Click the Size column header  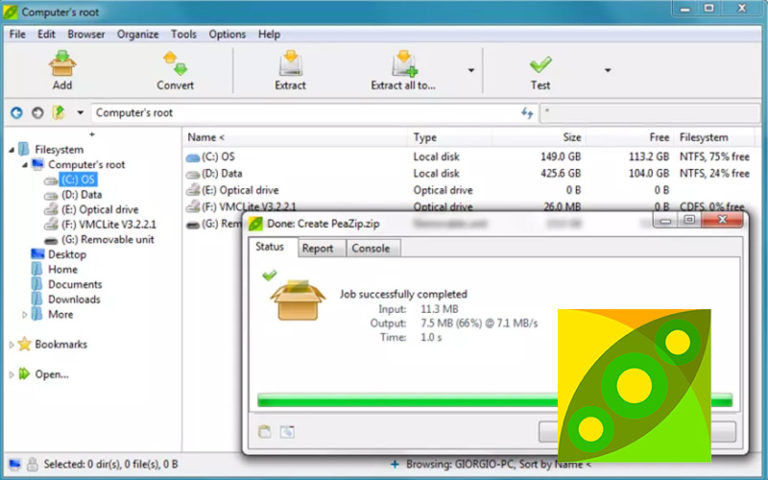(x=571, y=137)
